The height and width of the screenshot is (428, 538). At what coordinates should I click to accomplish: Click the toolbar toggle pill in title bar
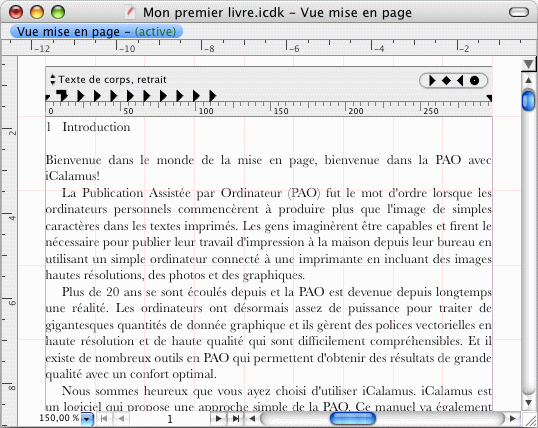click(519, 13)
